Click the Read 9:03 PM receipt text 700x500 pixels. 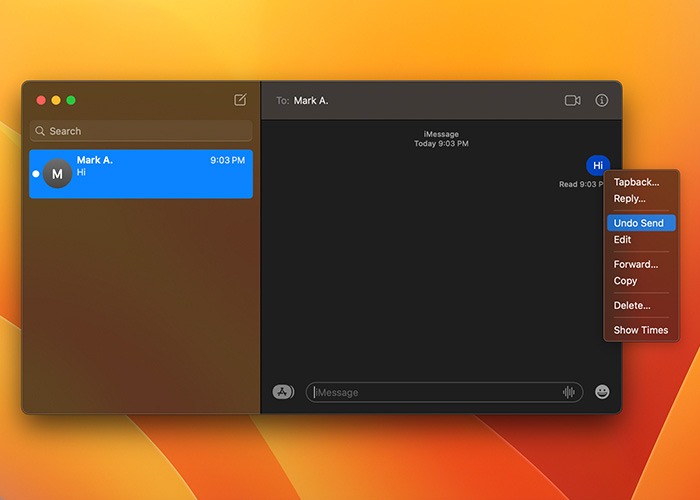coord(581,184)
